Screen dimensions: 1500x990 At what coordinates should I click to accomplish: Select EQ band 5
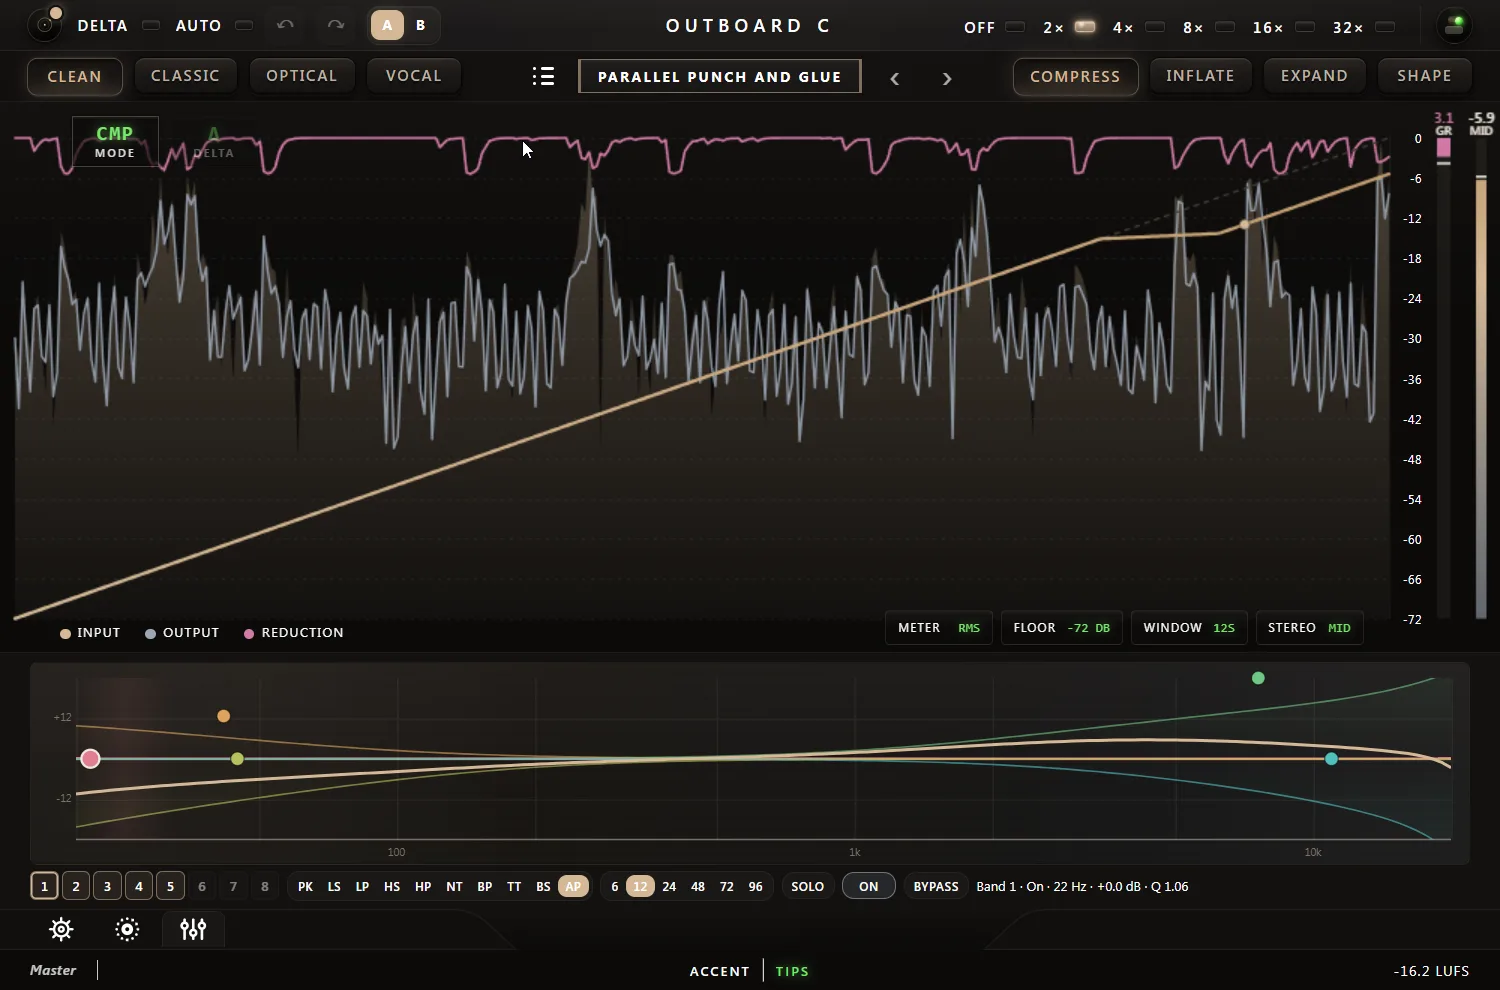[170, 886]
